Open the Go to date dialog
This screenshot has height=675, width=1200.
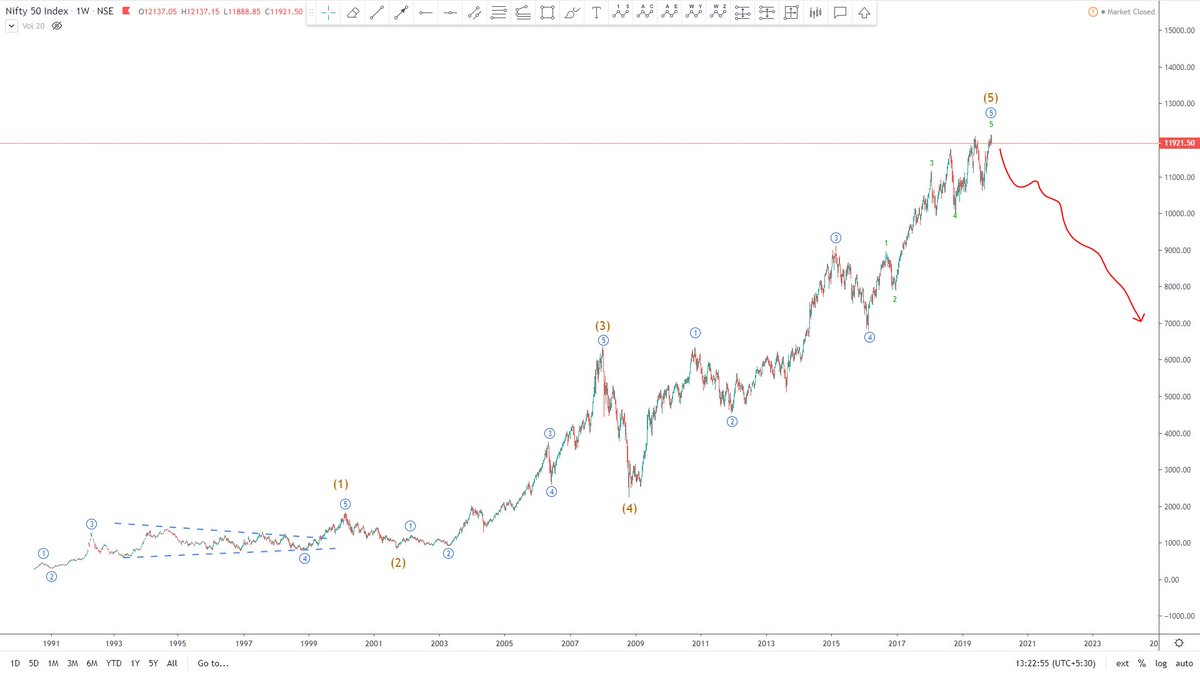214,663
